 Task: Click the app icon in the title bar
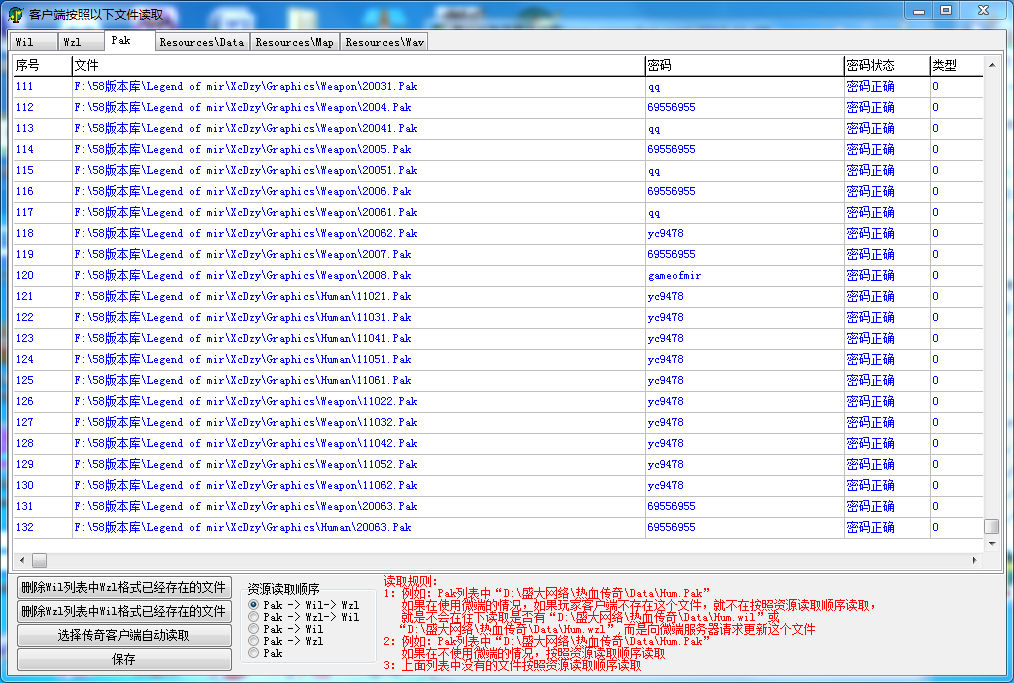16,14
